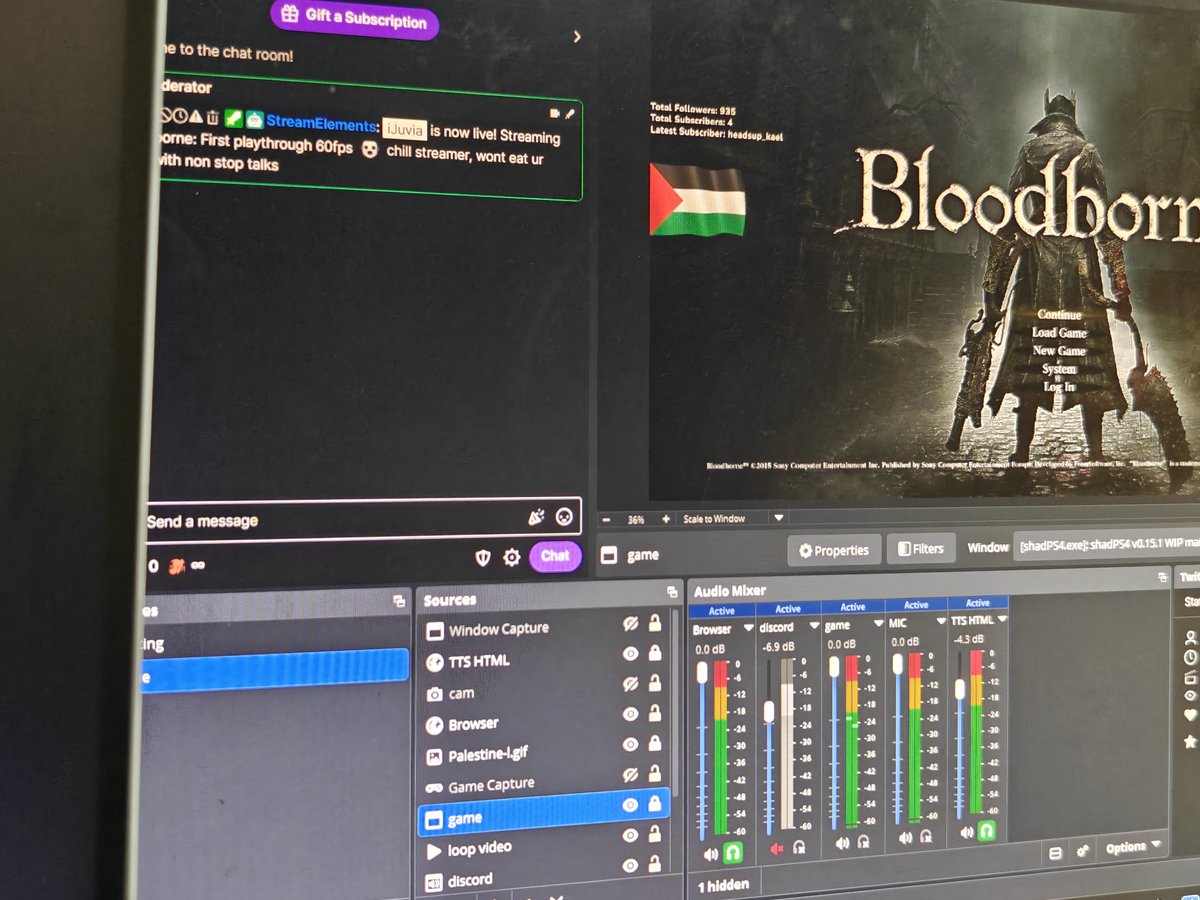This screenshot has height=900, width=1200.
Task: Open the cheer bits icon in chat box
Action: pos(536,517)
